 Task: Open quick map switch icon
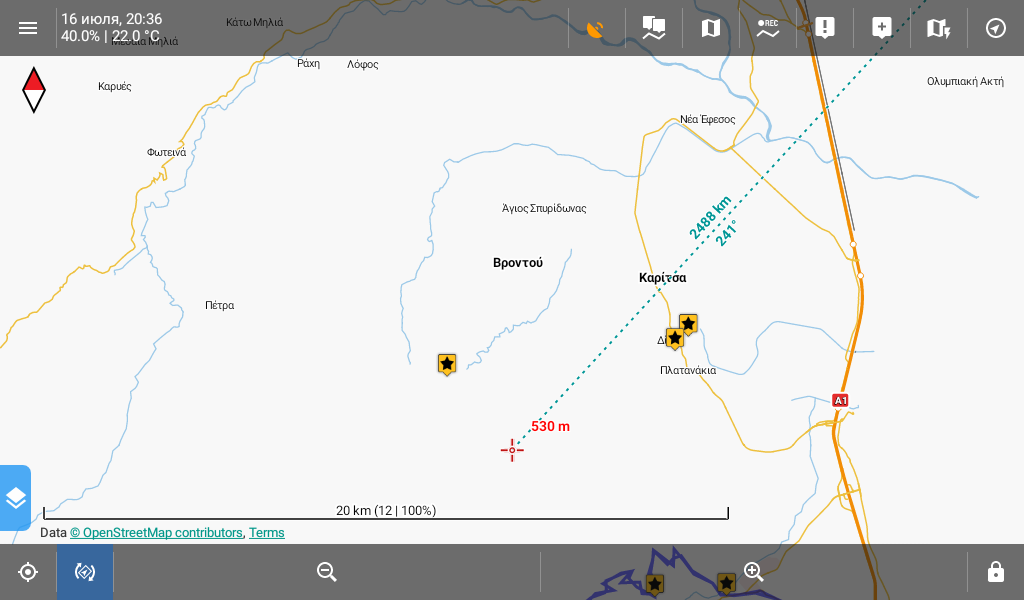[938, 28]
